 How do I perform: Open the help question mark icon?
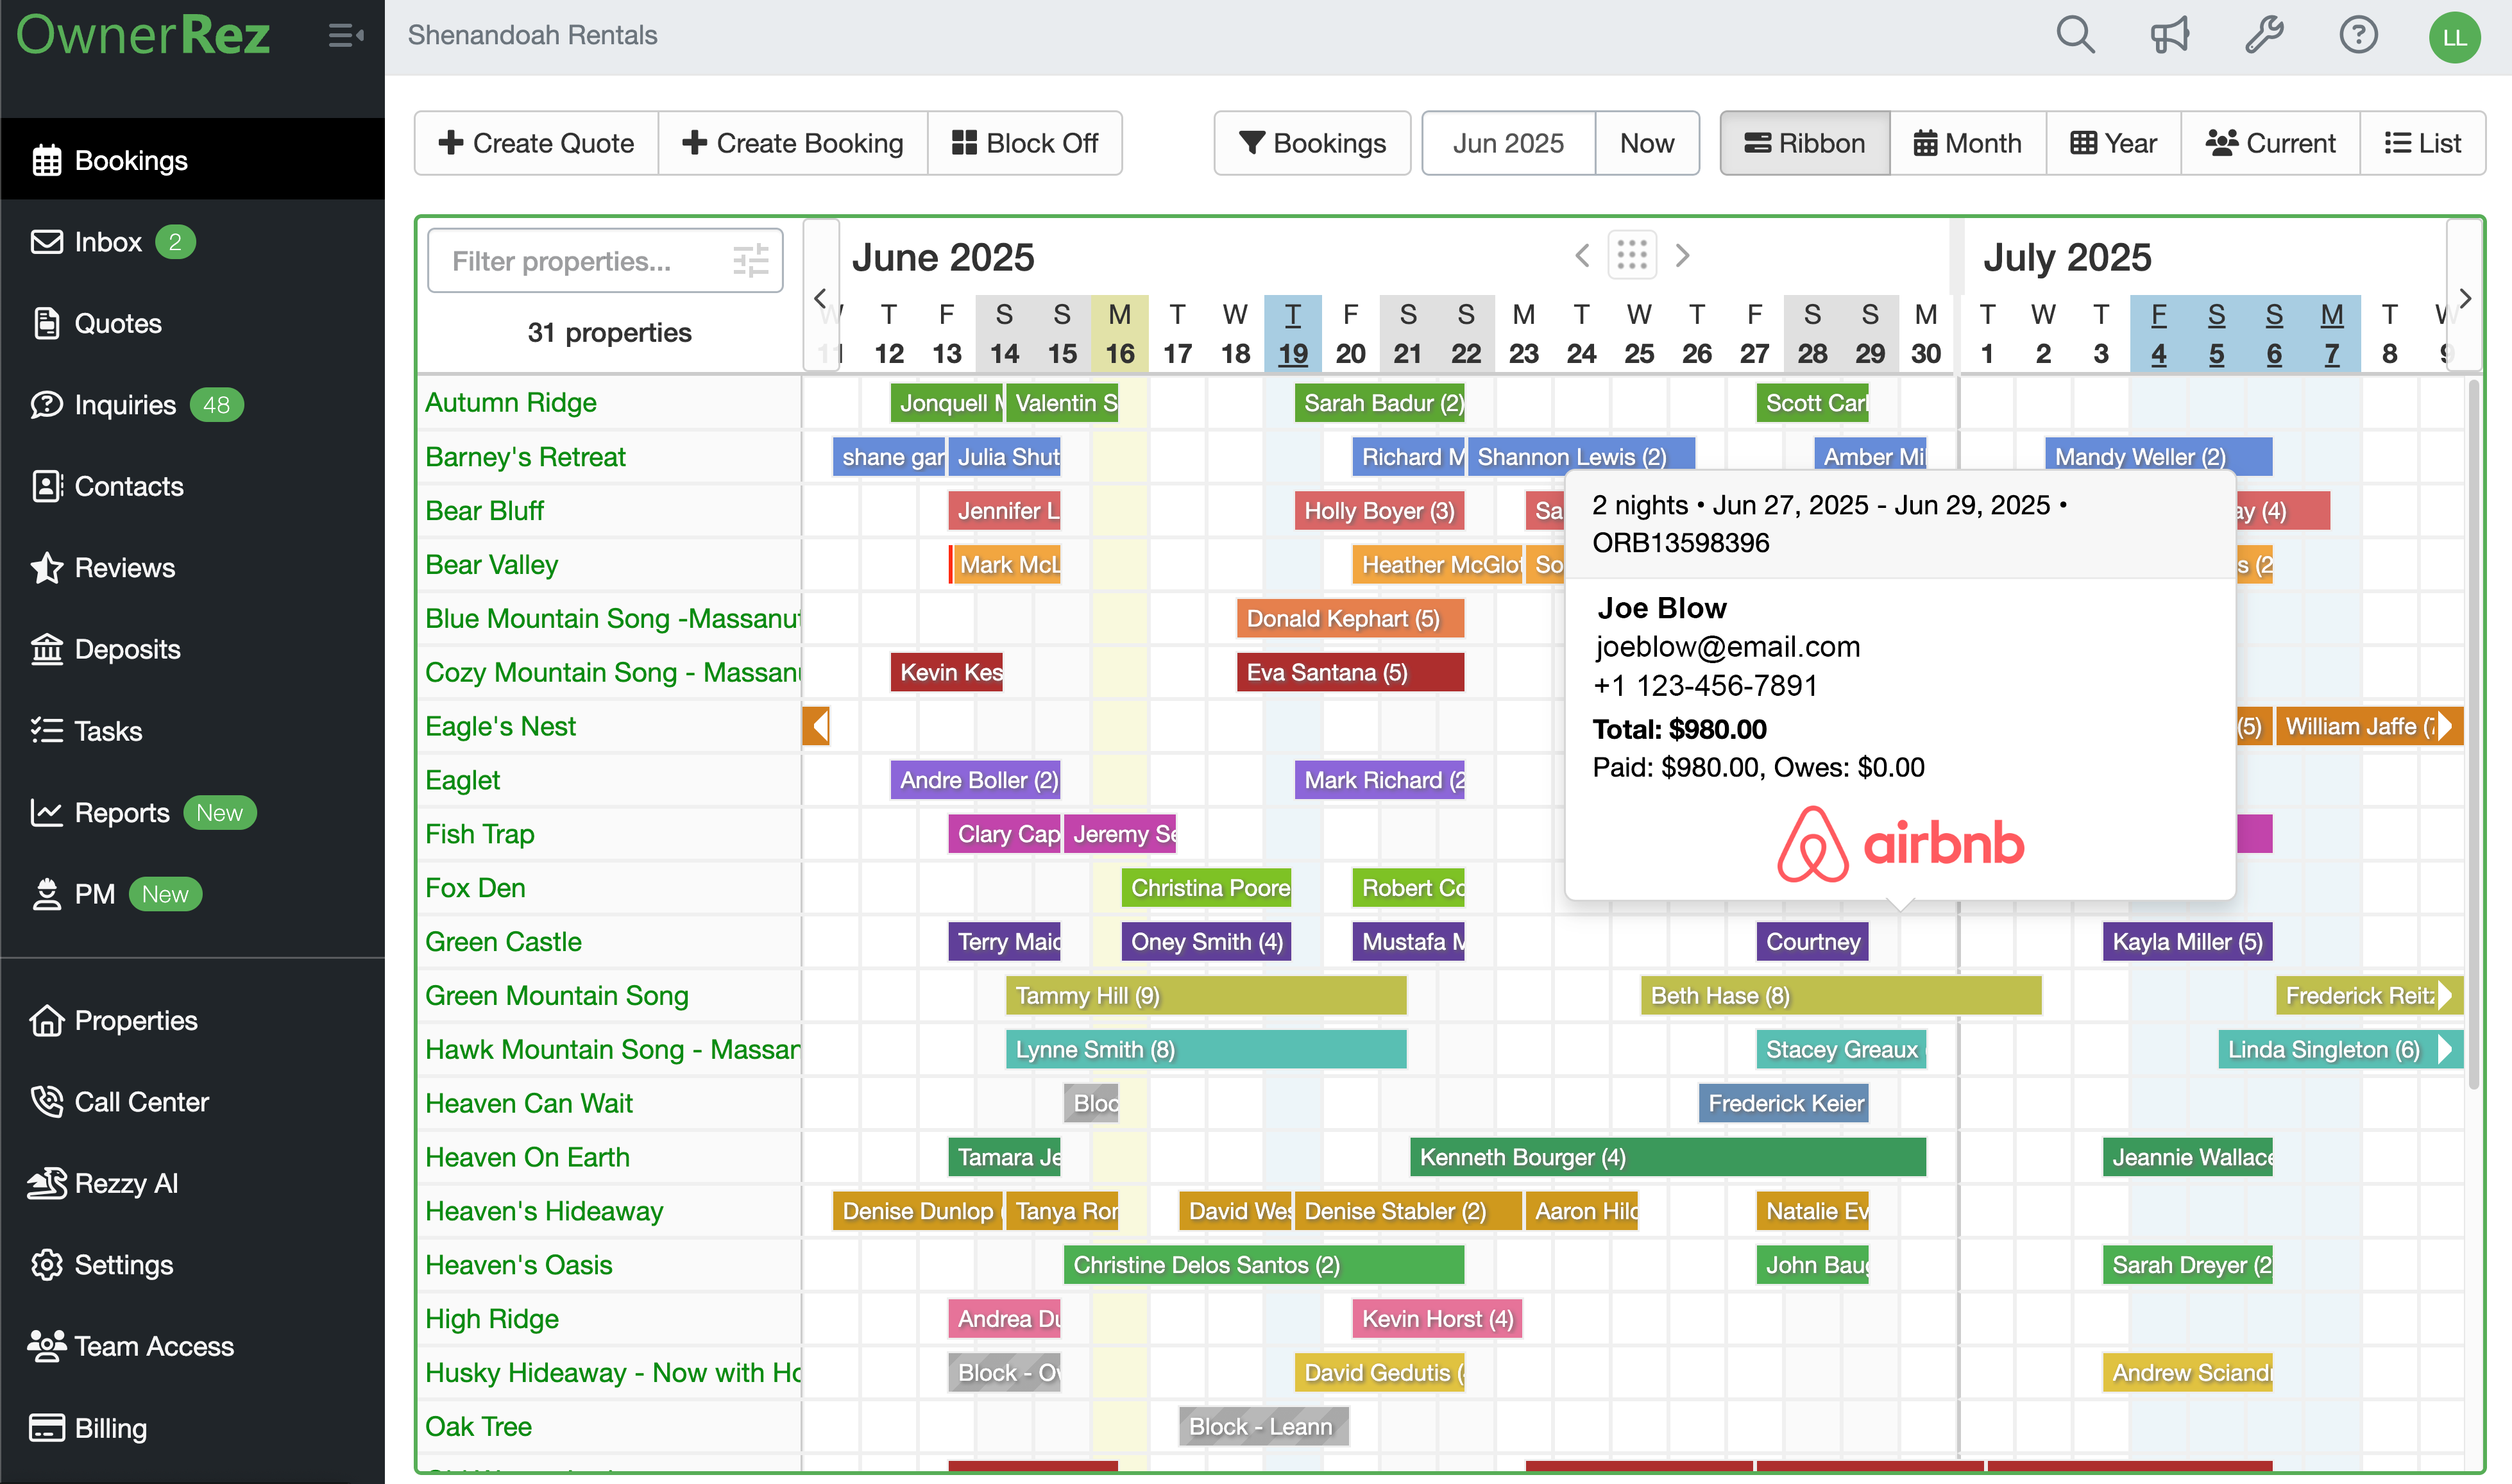pyautogui.click(x=2358, y=36)
